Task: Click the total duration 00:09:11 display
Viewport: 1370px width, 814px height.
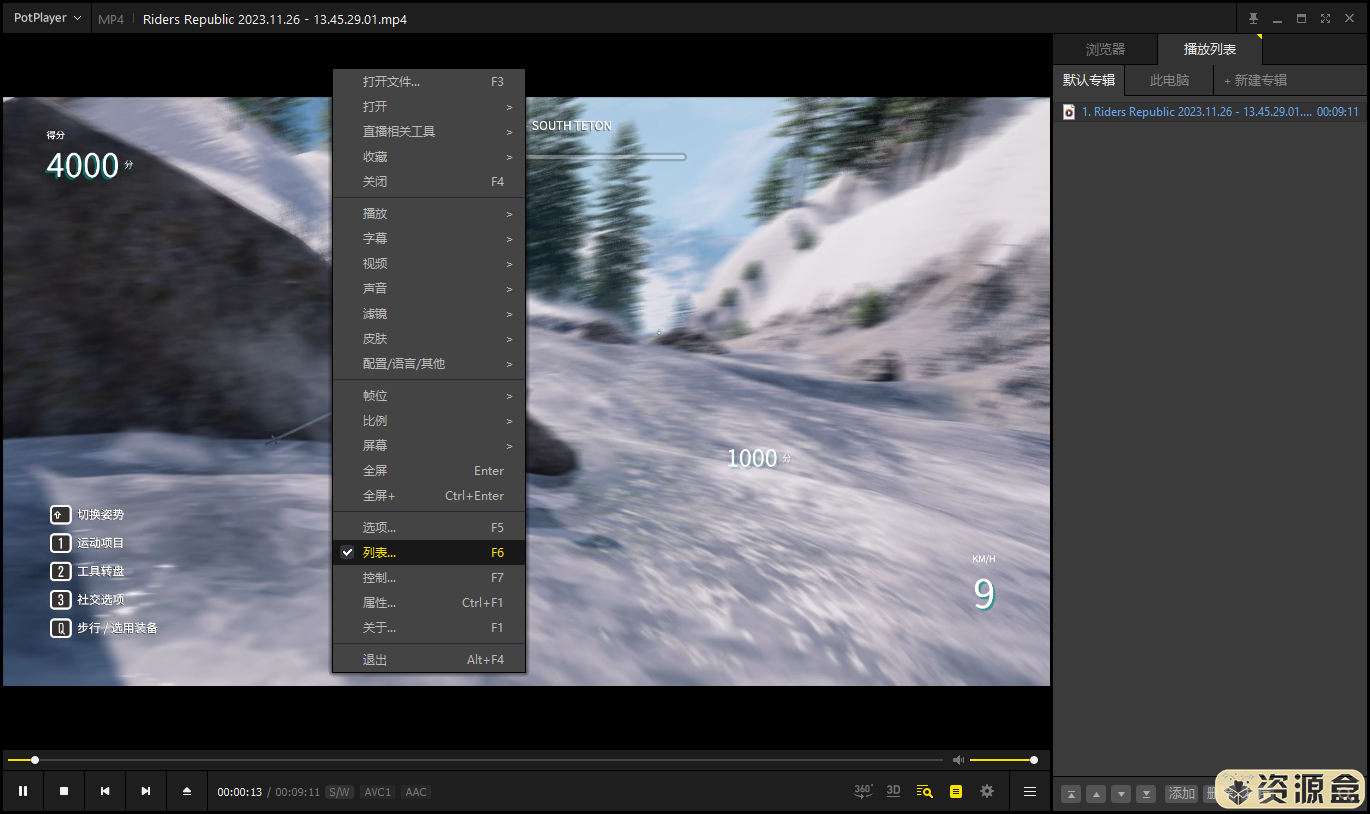Action: [297, 792]
